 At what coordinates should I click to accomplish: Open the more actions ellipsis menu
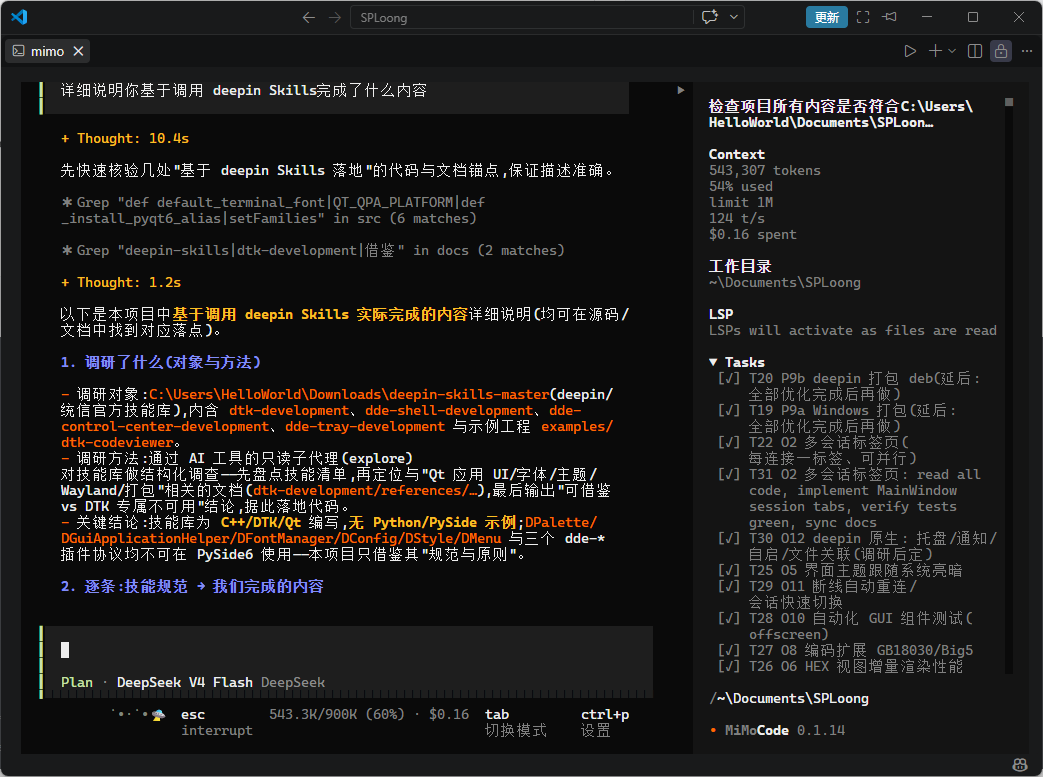tap(1026, 51)
